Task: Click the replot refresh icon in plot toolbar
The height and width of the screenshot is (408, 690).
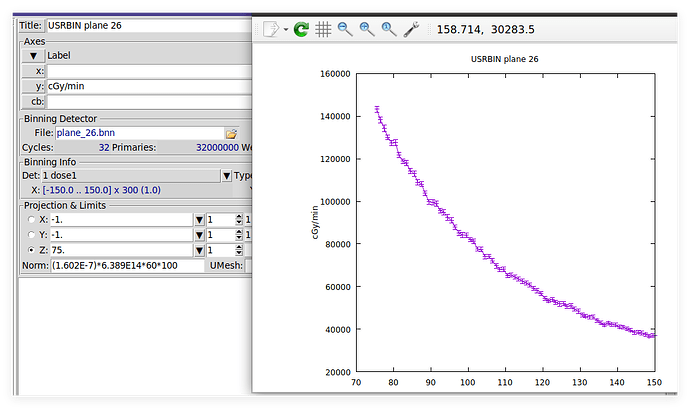Action: (301, 29)
